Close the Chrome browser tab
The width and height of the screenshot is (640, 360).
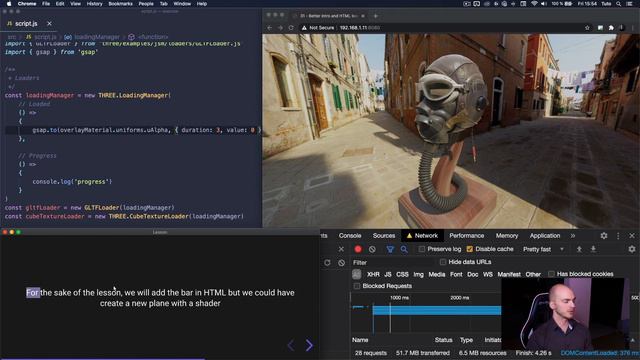(363, 16)
